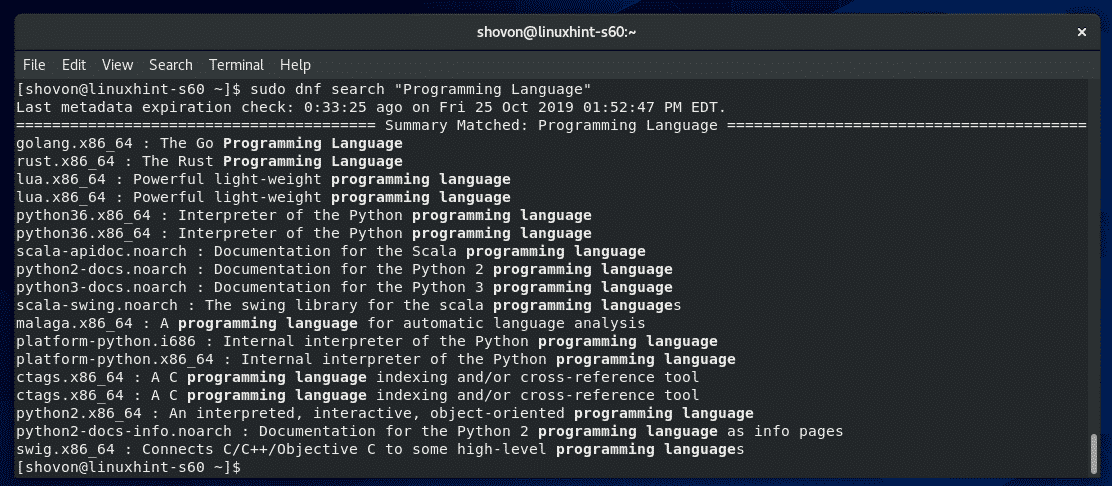Open the View menu
This screenshot has height=486, width=1112.
[117, 65]
